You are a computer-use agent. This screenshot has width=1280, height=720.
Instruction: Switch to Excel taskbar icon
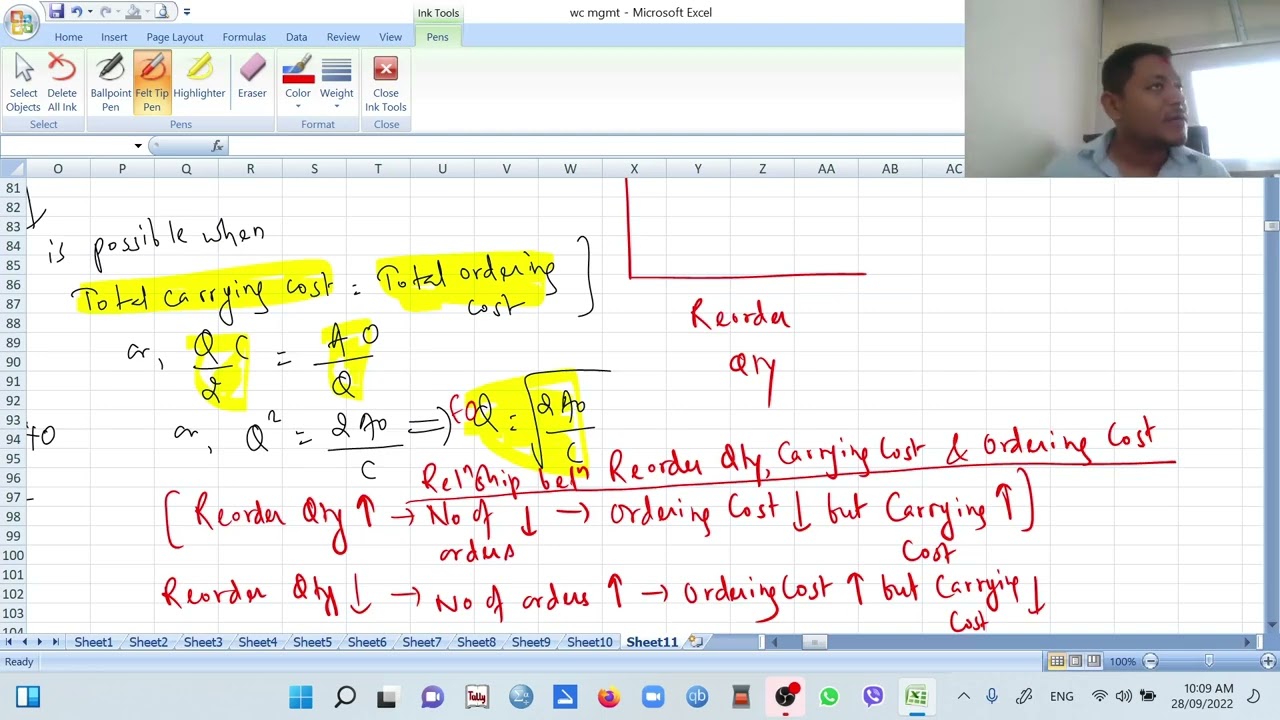pyautogui.click(x=916, y=697)
